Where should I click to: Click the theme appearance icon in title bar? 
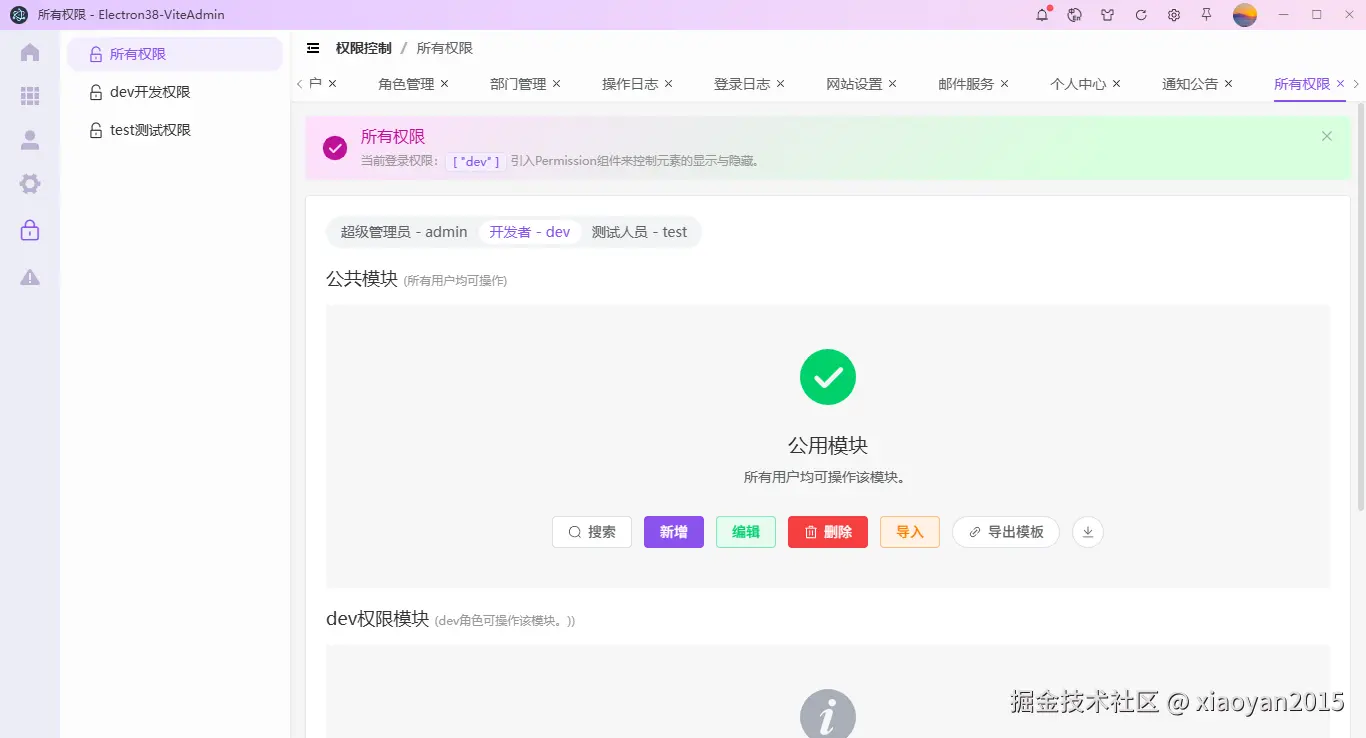[x=1107, y=15]
